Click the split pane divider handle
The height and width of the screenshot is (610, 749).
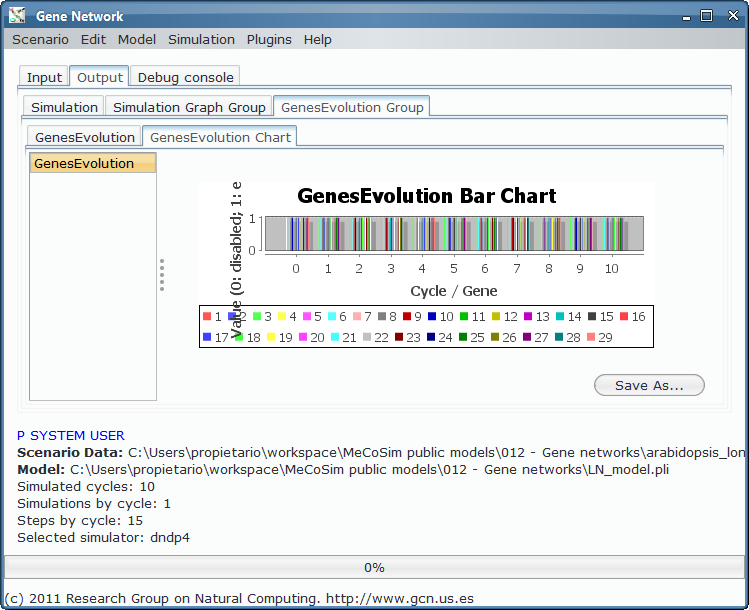click(x=162, y=275)
